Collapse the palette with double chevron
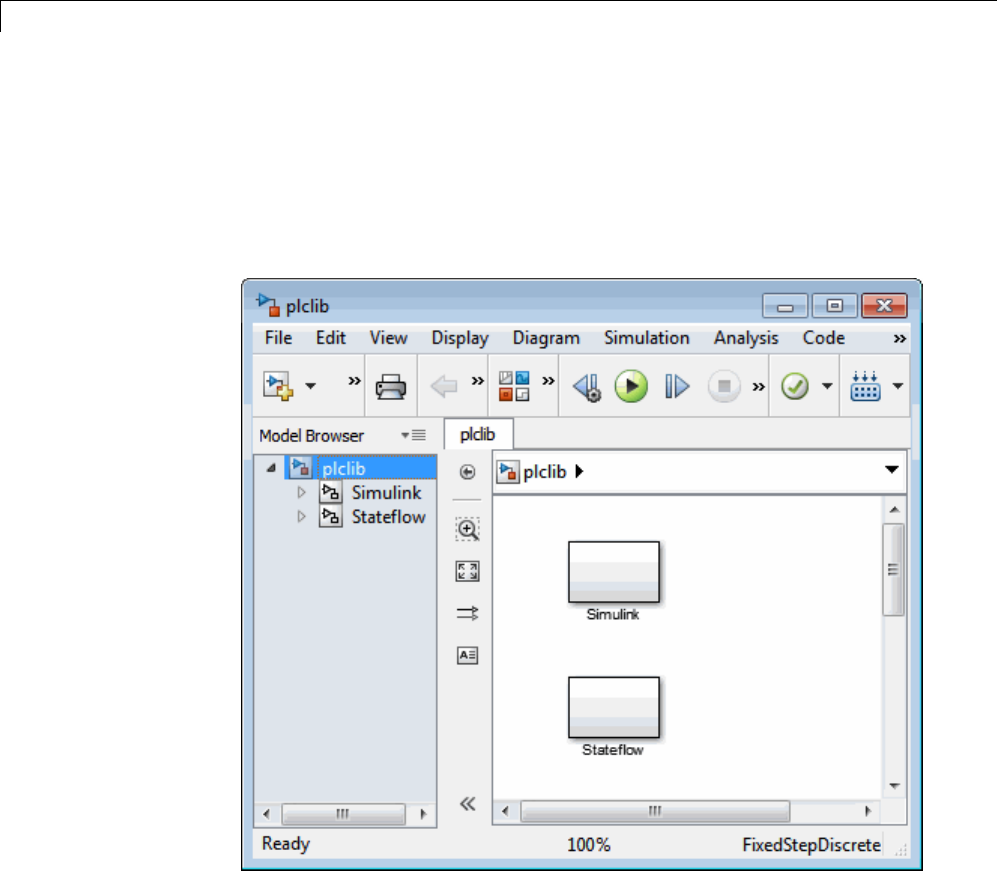Viewport: 997px width, 871px height. click(467, 804)
